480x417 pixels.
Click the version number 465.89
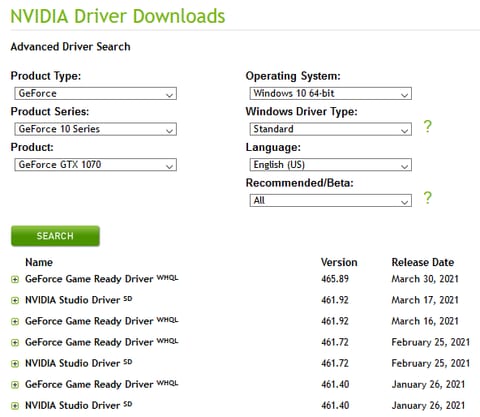pos(335,279)
